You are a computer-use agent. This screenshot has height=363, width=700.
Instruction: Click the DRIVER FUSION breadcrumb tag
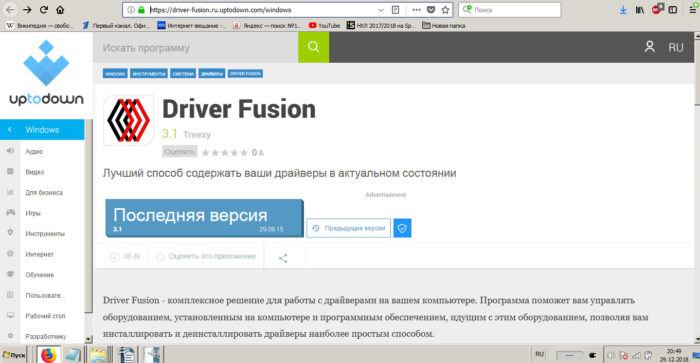tap(245, 74)
